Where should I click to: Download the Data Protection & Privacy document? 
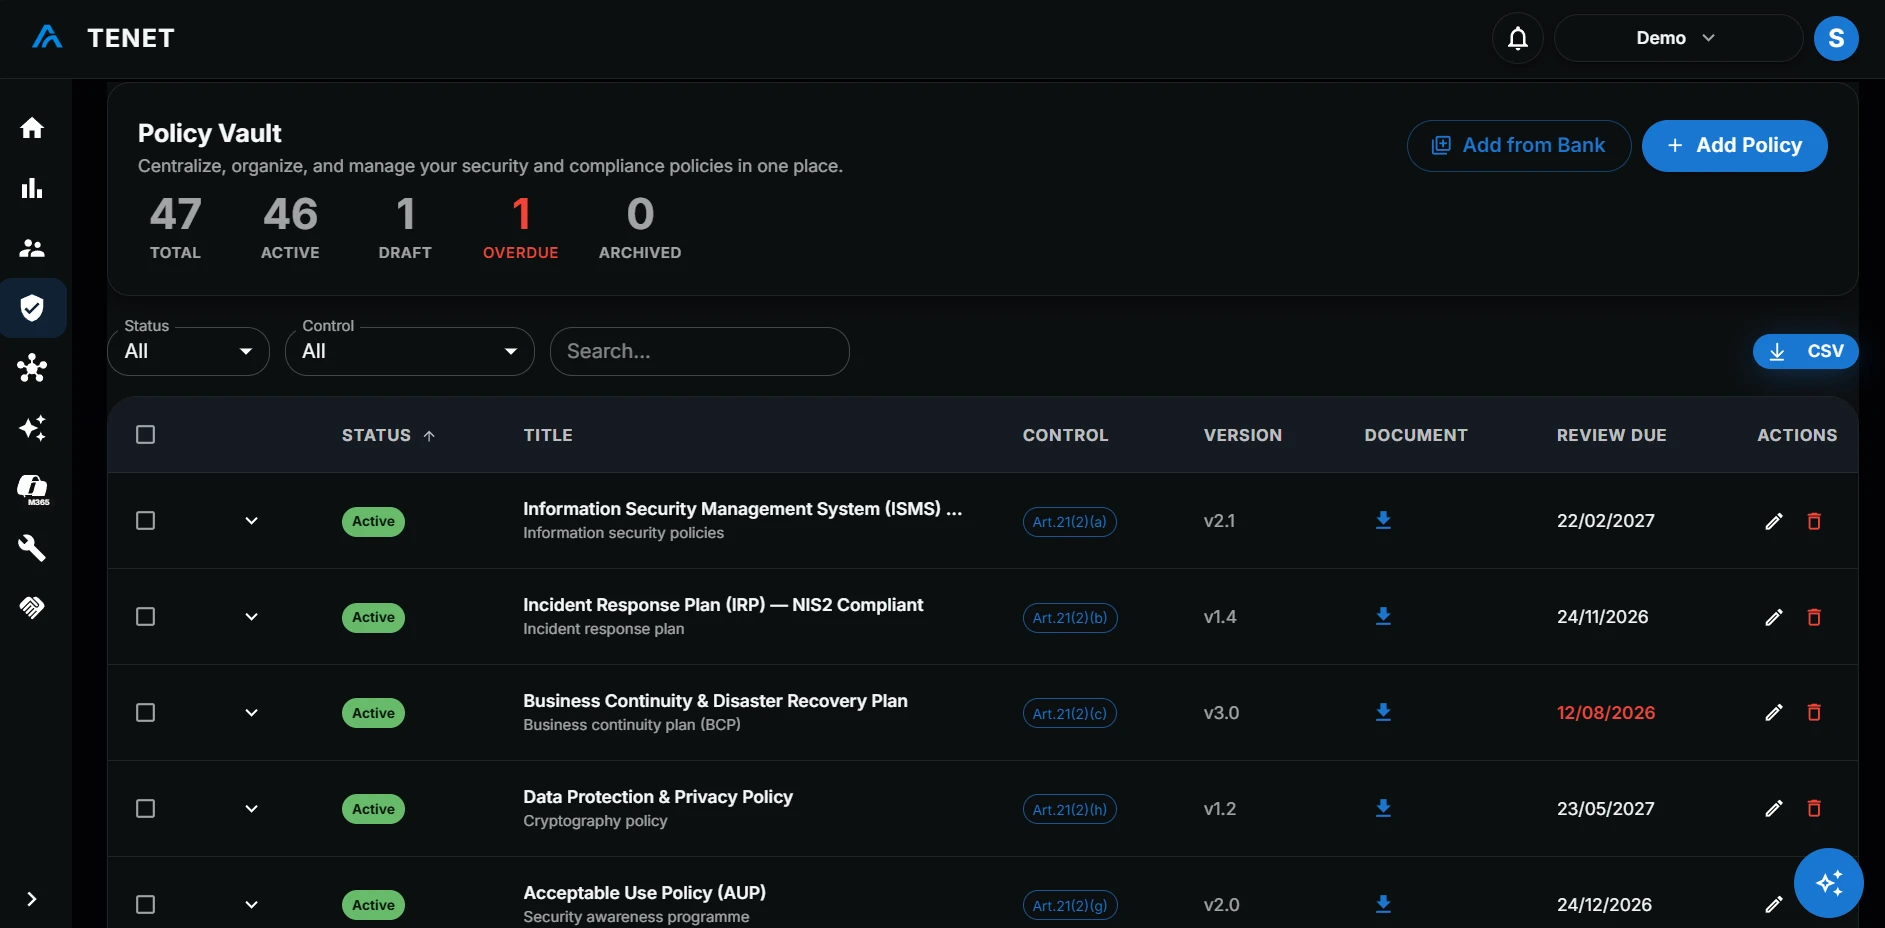[x=1383, y=808]
